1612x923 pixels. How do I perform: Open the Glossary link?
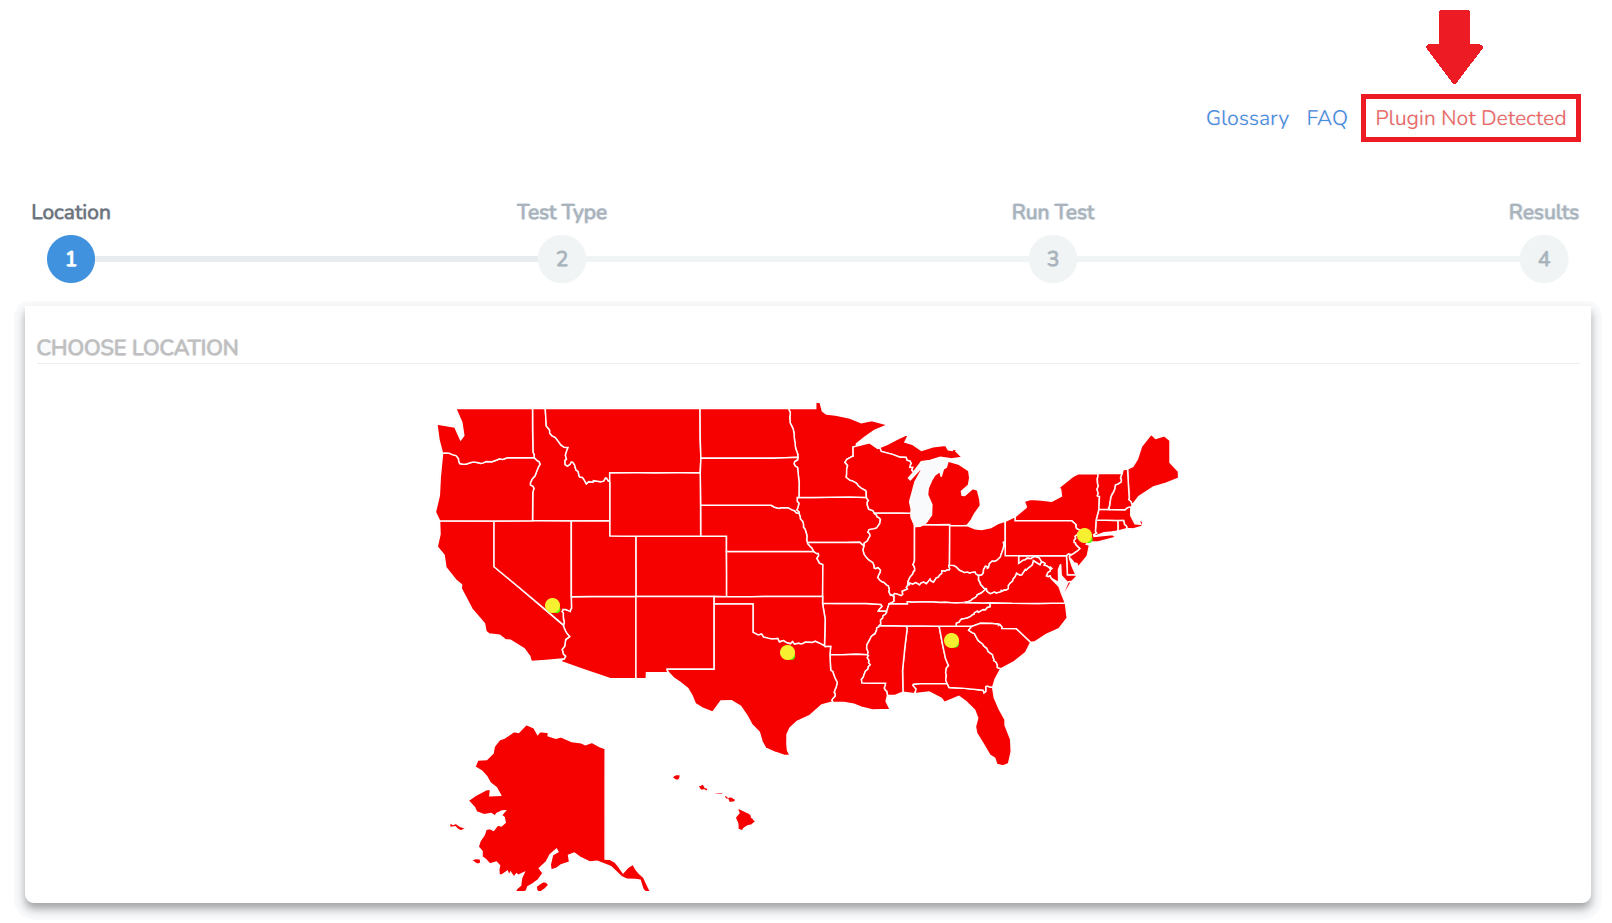[x=1247, y=118]
